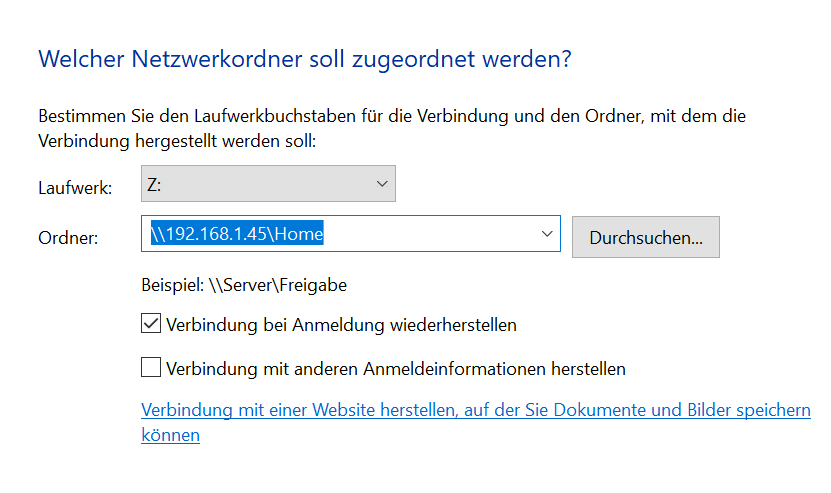Click the chevron arrow beside Z:

pyautogui.click(x=381, y=184)
